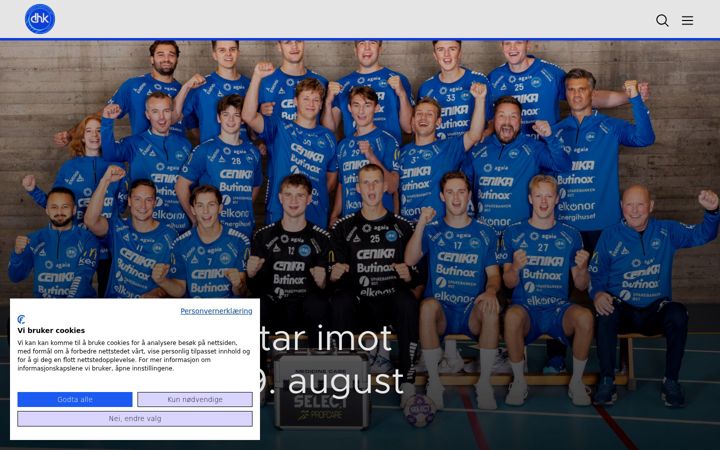Open the Personvernerklæring link
Viewport: 720px width, 450px height.
click(216, 311)
